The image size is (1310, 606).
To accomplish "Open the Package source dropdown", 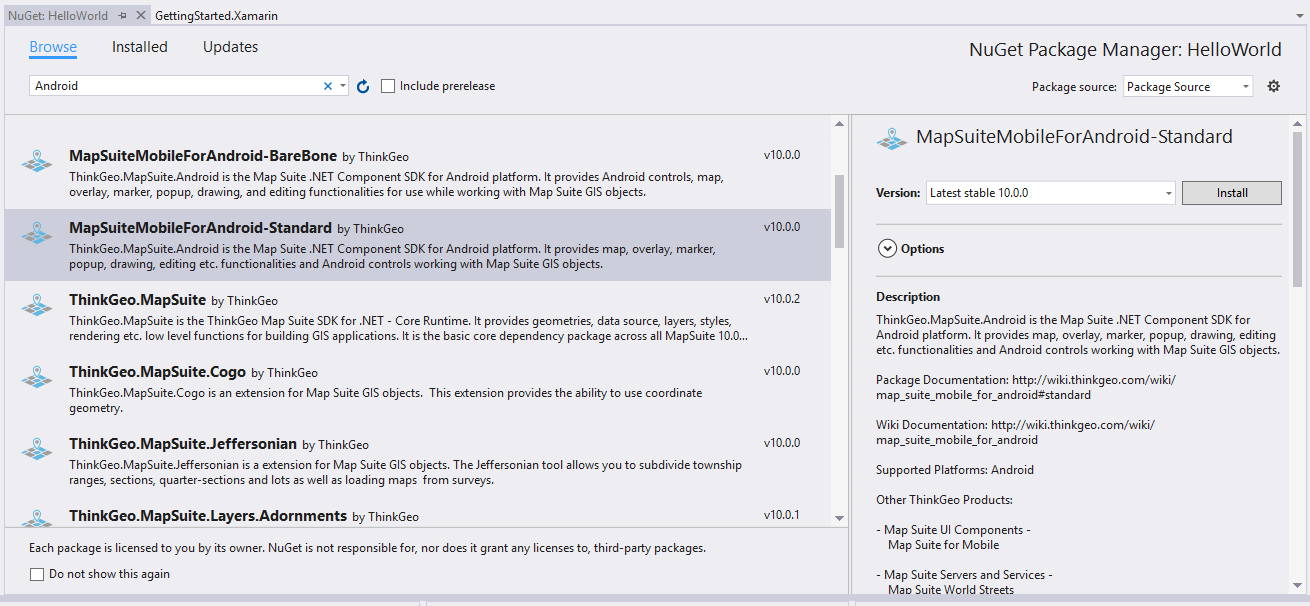I will point(1188,87).
